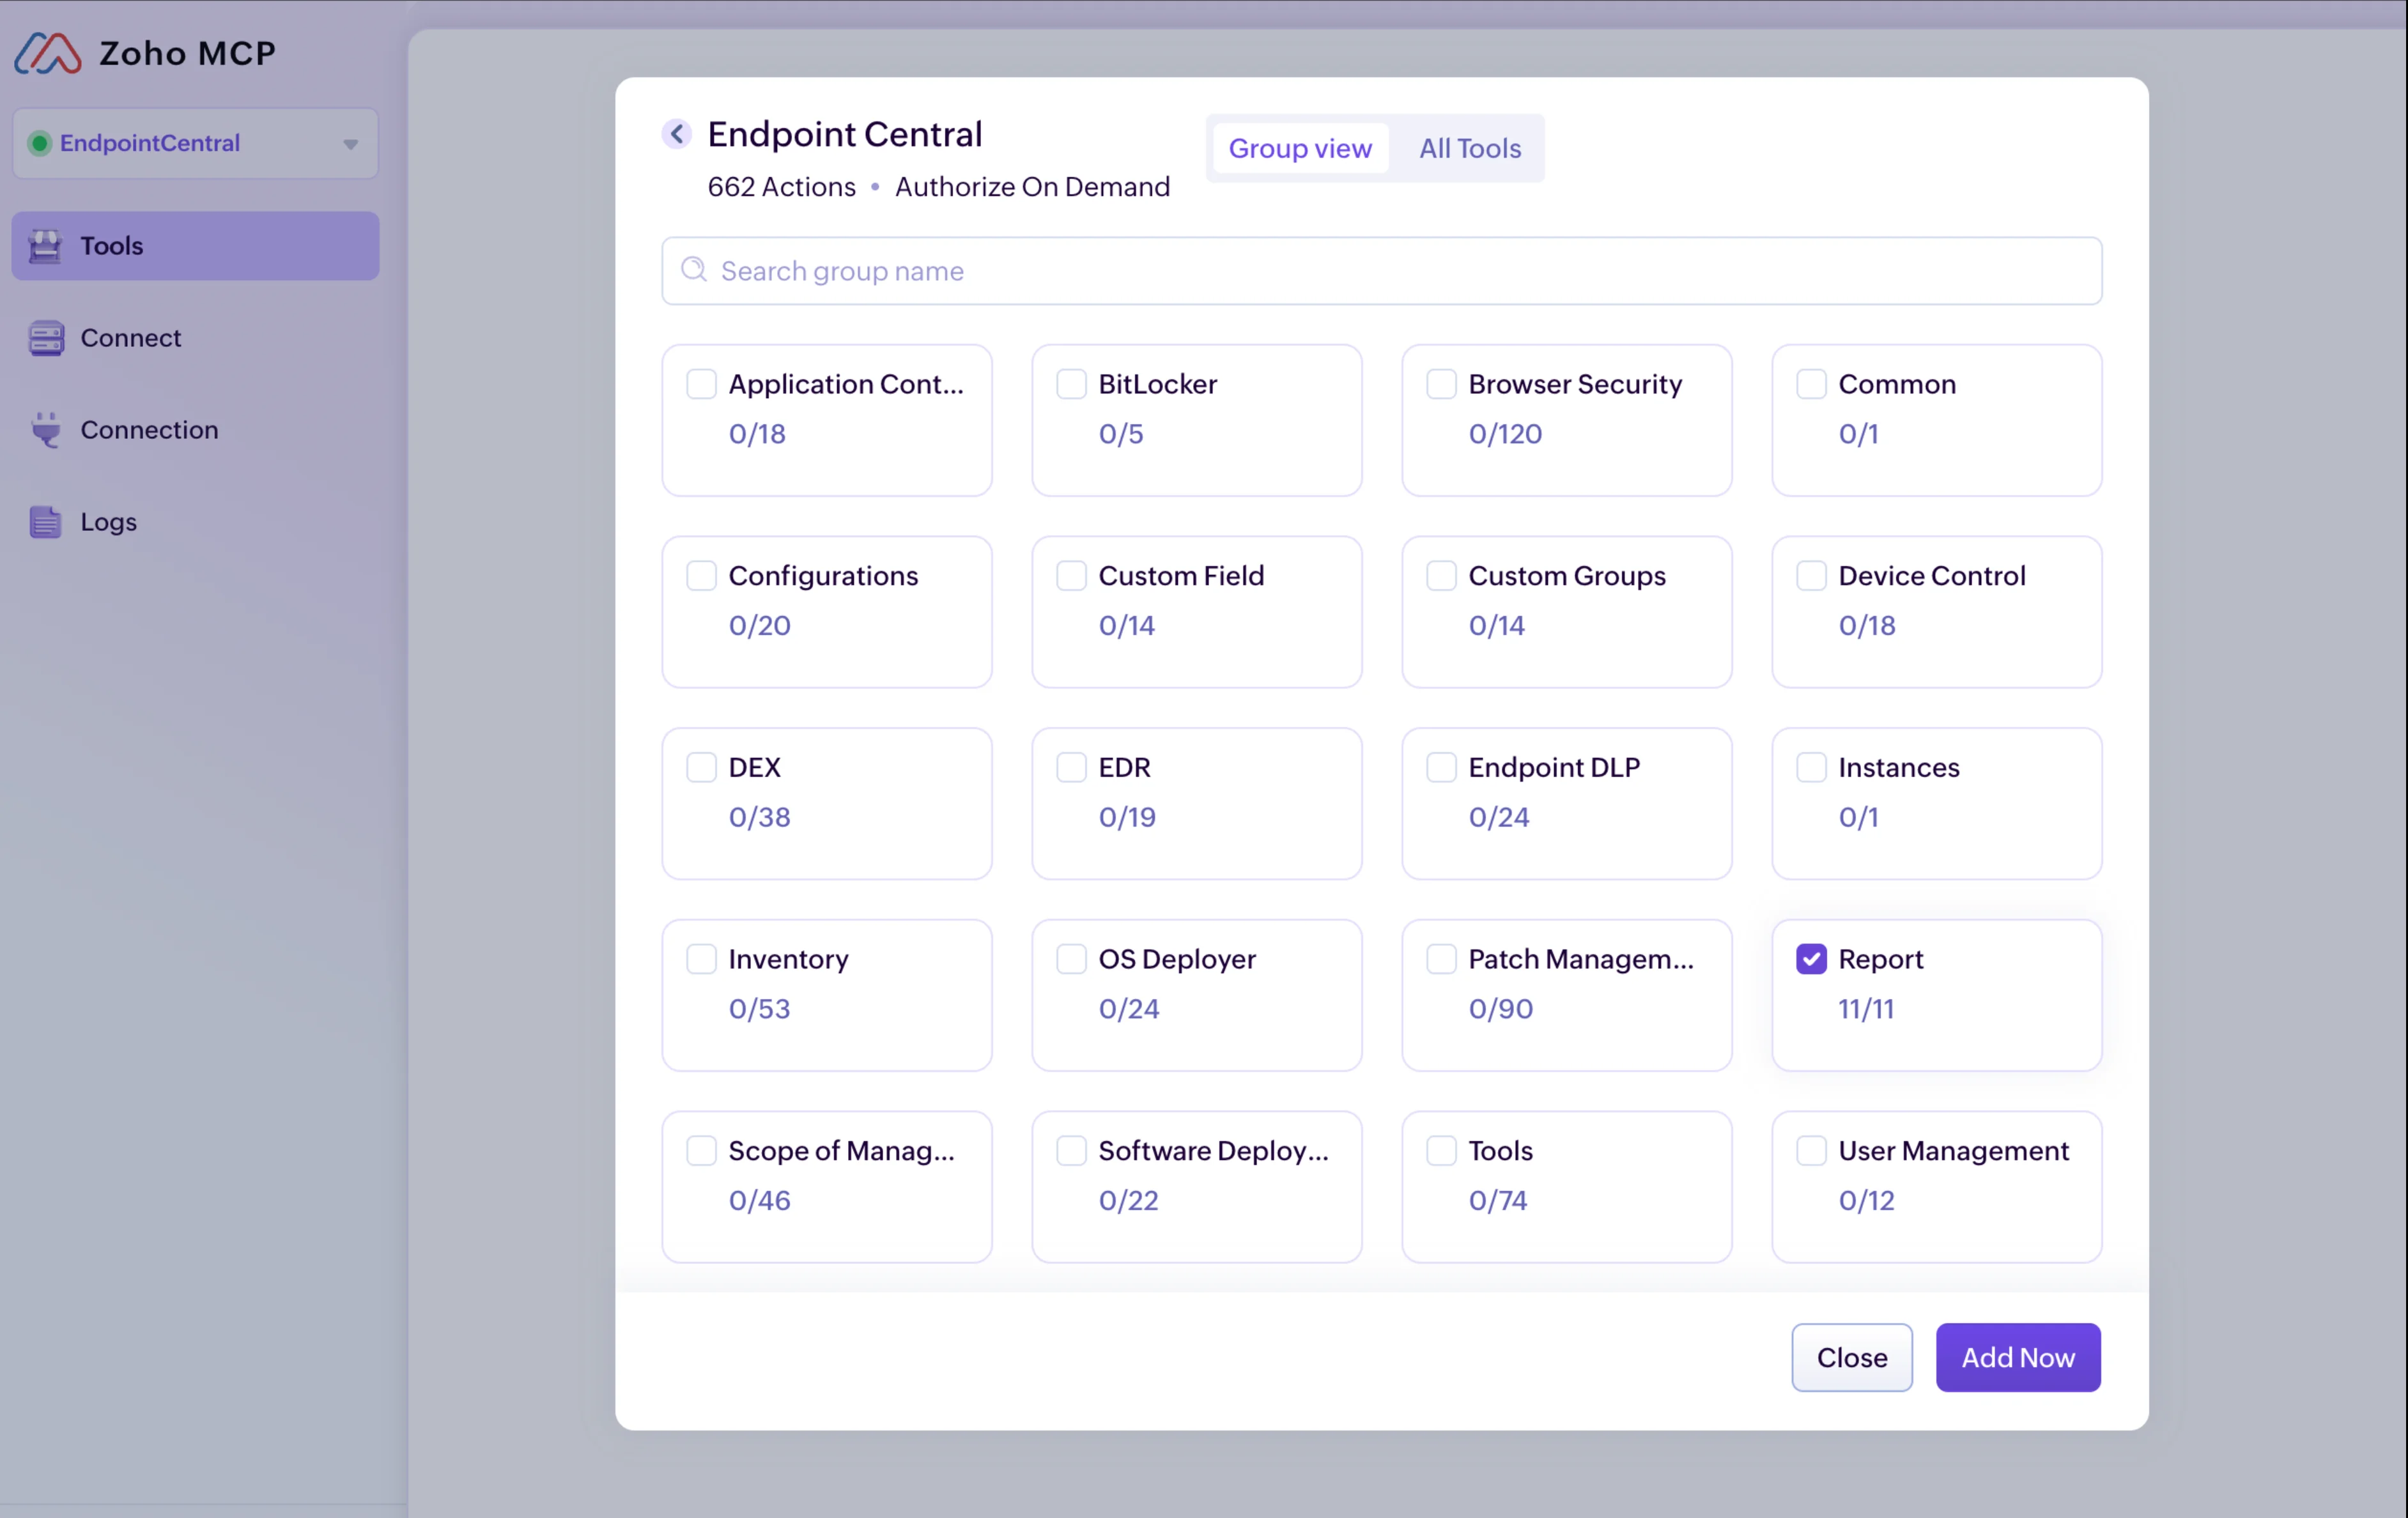The image size is (2408, 1518).
Task: Click the Connect sidebar icon
Action: 45,338
